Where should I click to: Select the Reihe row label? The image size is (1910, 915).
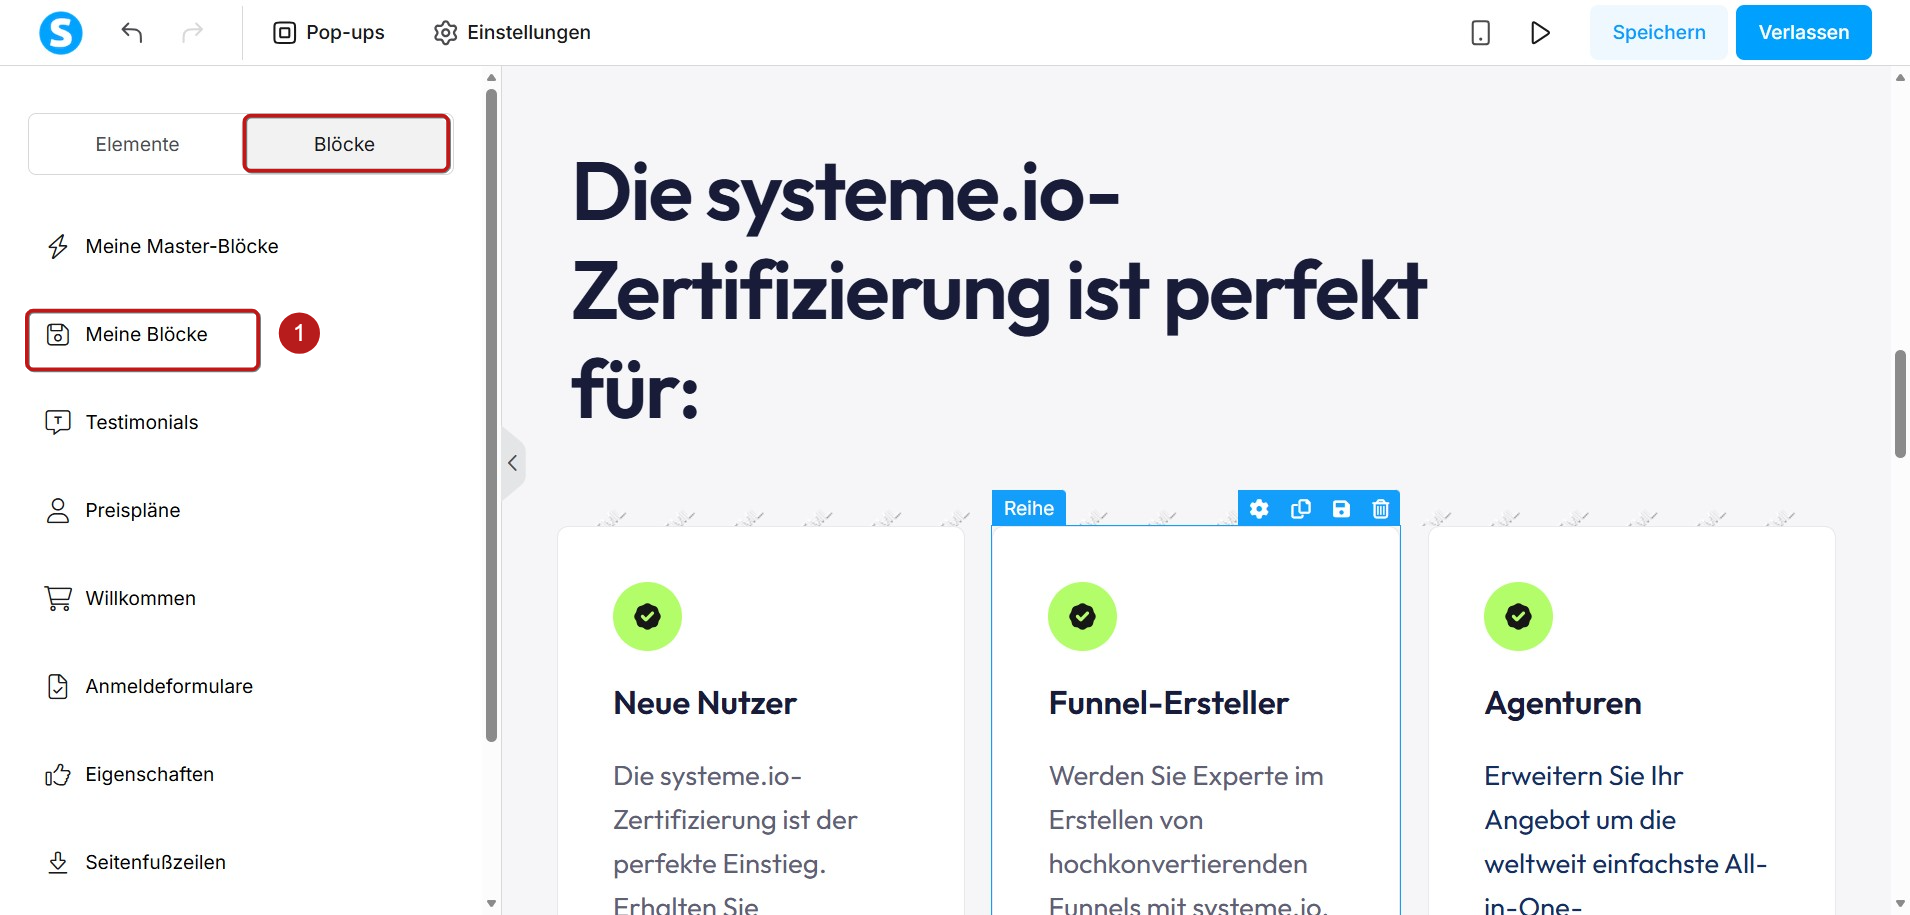[1029, 508]
